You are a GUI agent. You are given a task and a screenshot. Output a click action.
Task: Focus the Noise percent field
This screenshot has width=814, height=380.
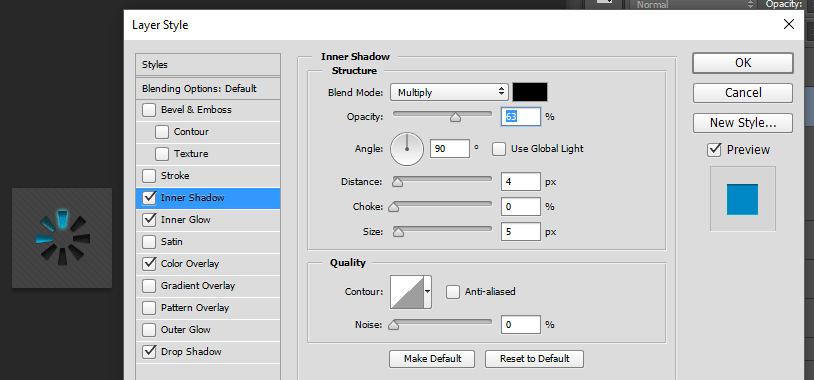click(521, 324)
